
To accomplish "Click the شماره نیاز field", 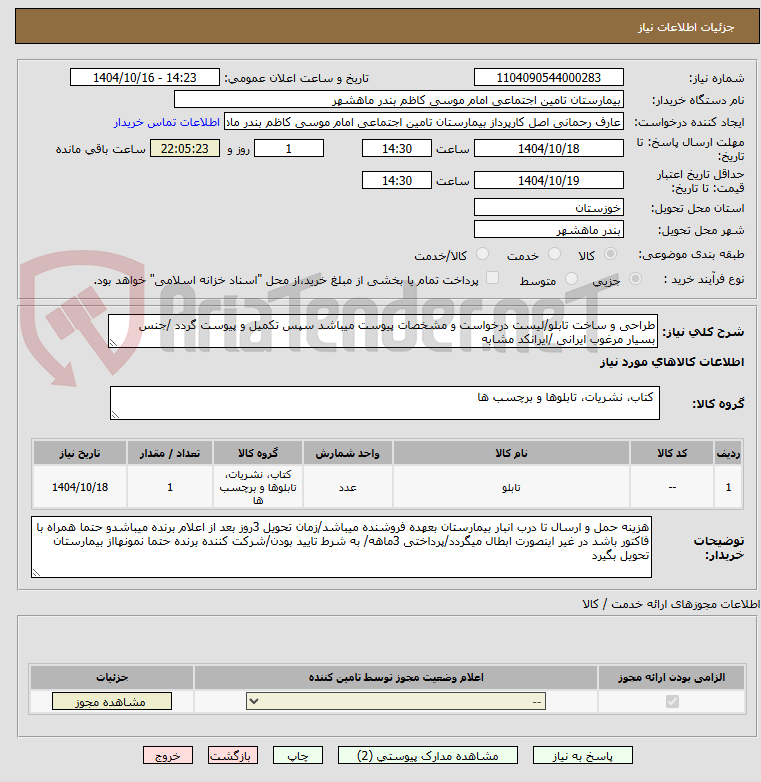I will pos(549,78).
